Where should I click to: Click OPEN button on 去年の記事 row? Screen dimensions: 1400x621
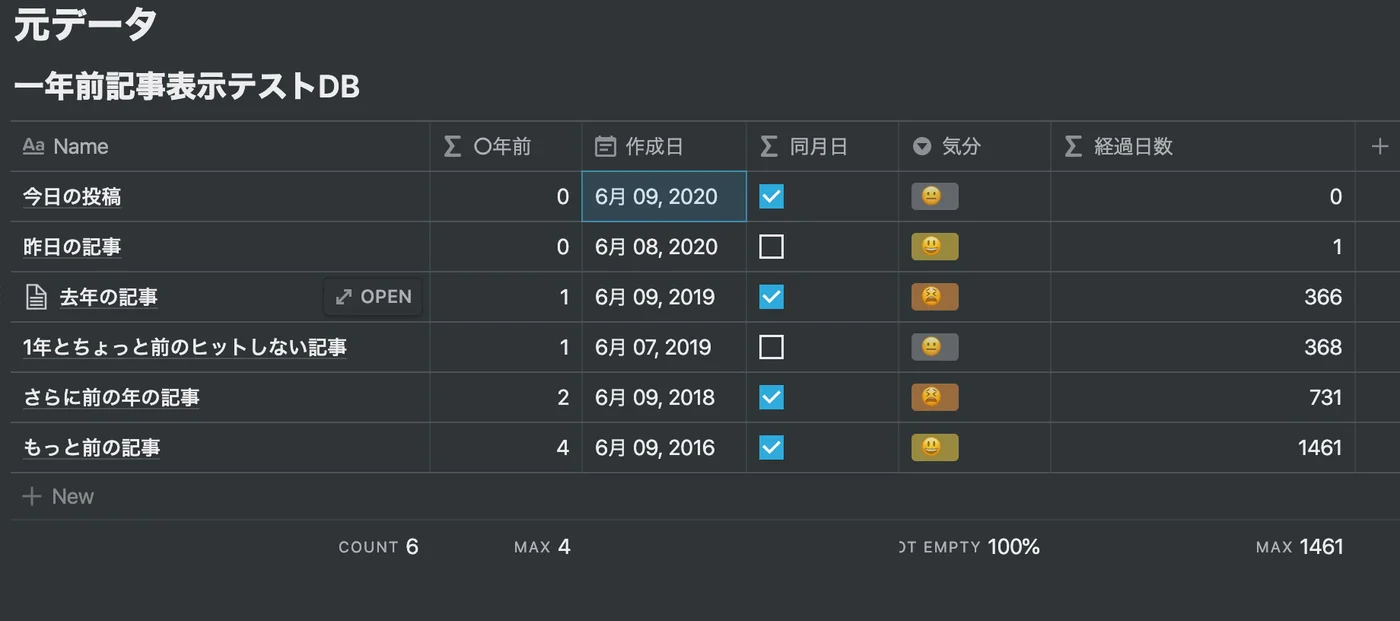coord(373,297)
